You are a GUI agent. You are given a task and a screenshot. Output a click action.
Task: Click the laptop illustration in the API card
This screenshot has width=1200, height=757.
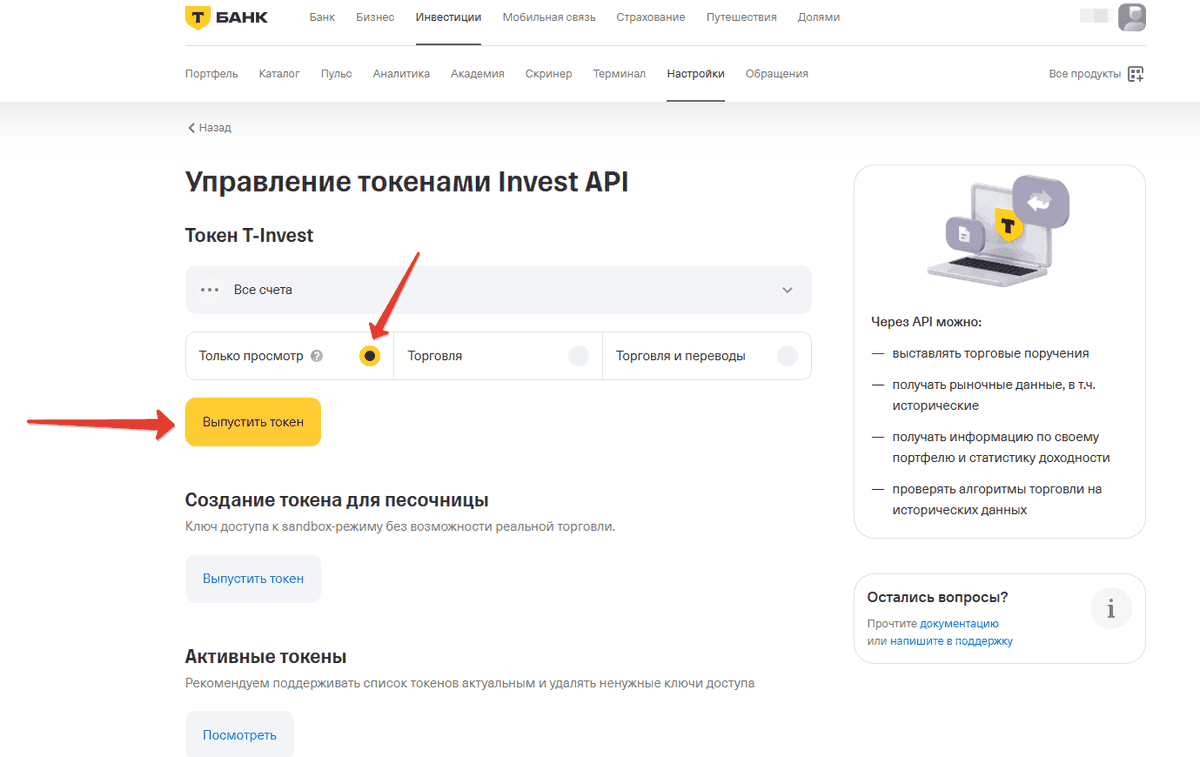pos(1000,230)
